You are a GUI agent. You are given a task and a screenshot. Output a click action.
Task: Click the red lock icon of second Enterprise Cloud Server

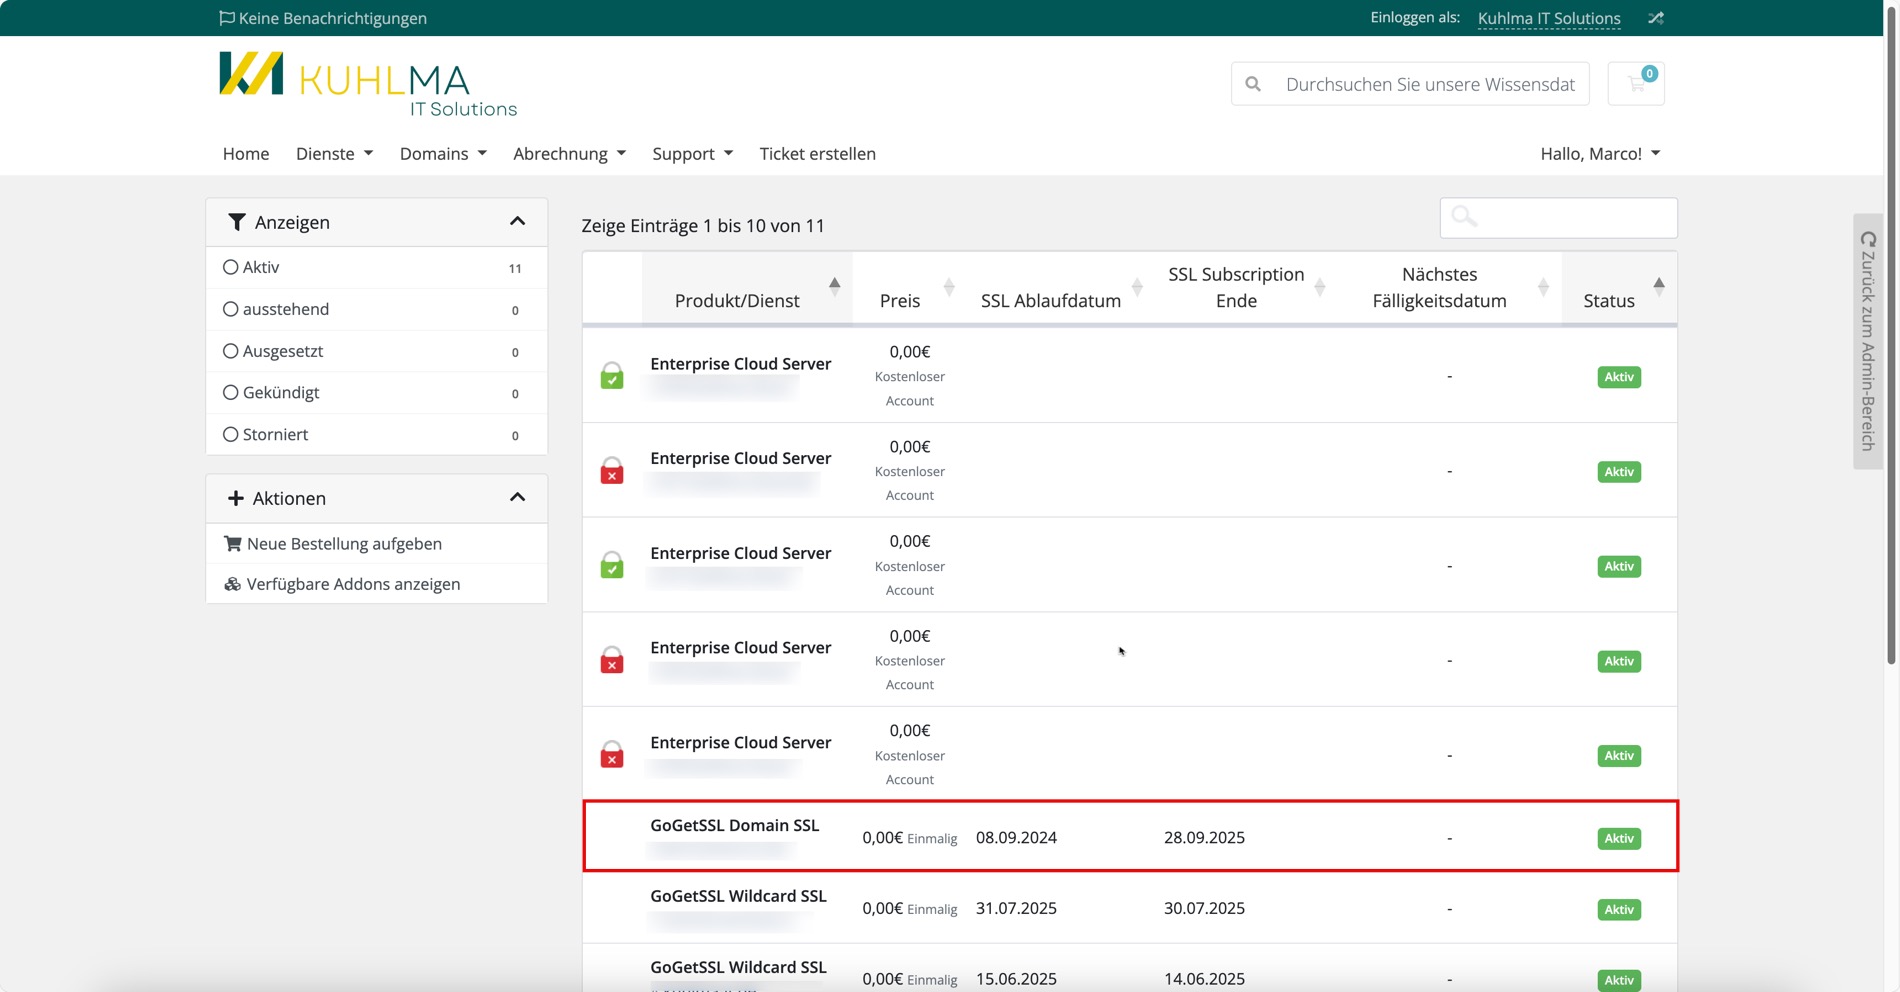(612, 470)
